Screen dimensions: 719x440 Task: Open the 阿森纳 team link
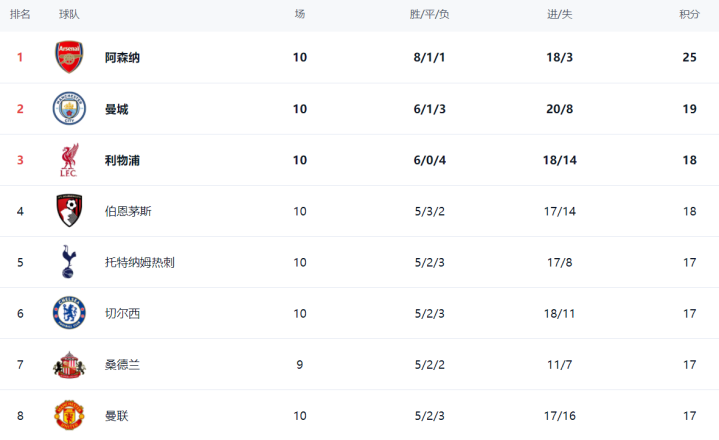pyautogui.click(x=122, y=58)
